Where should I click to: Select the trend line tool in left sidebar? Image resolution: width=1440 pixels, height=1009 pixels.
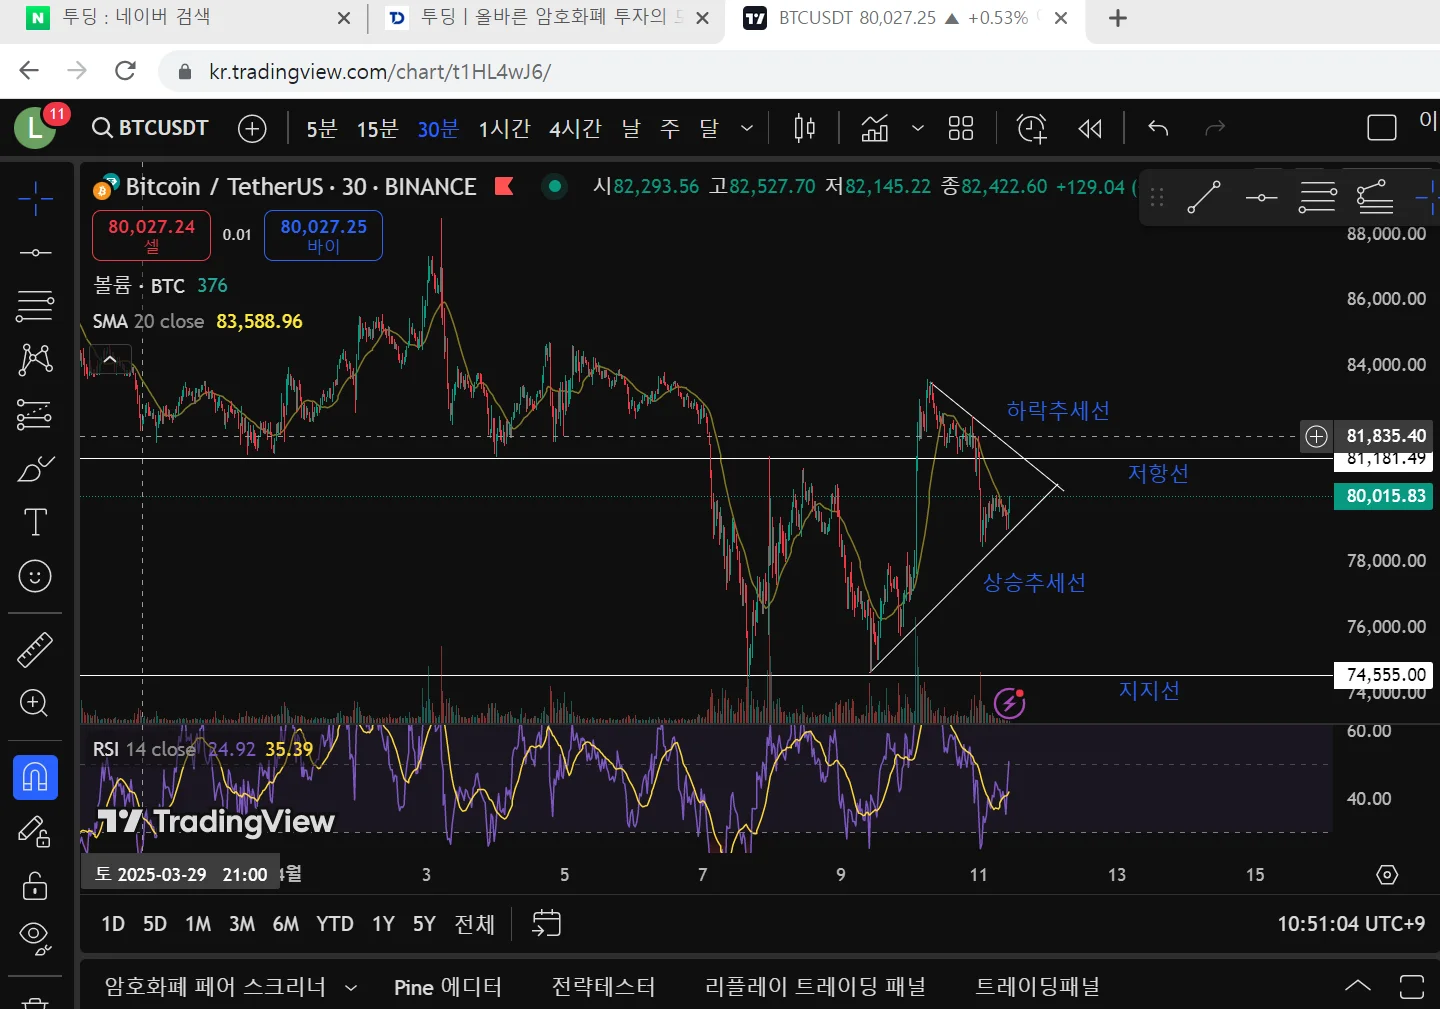[35, 253]
